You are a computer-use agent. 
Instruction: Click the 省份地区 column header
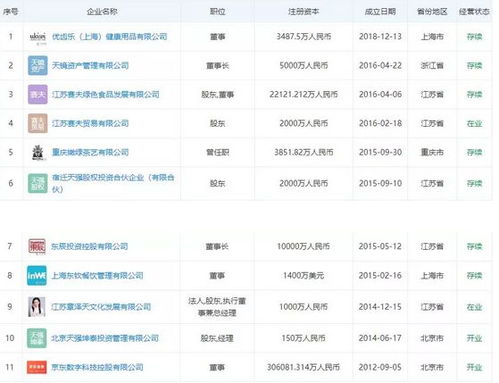point(432,12)
